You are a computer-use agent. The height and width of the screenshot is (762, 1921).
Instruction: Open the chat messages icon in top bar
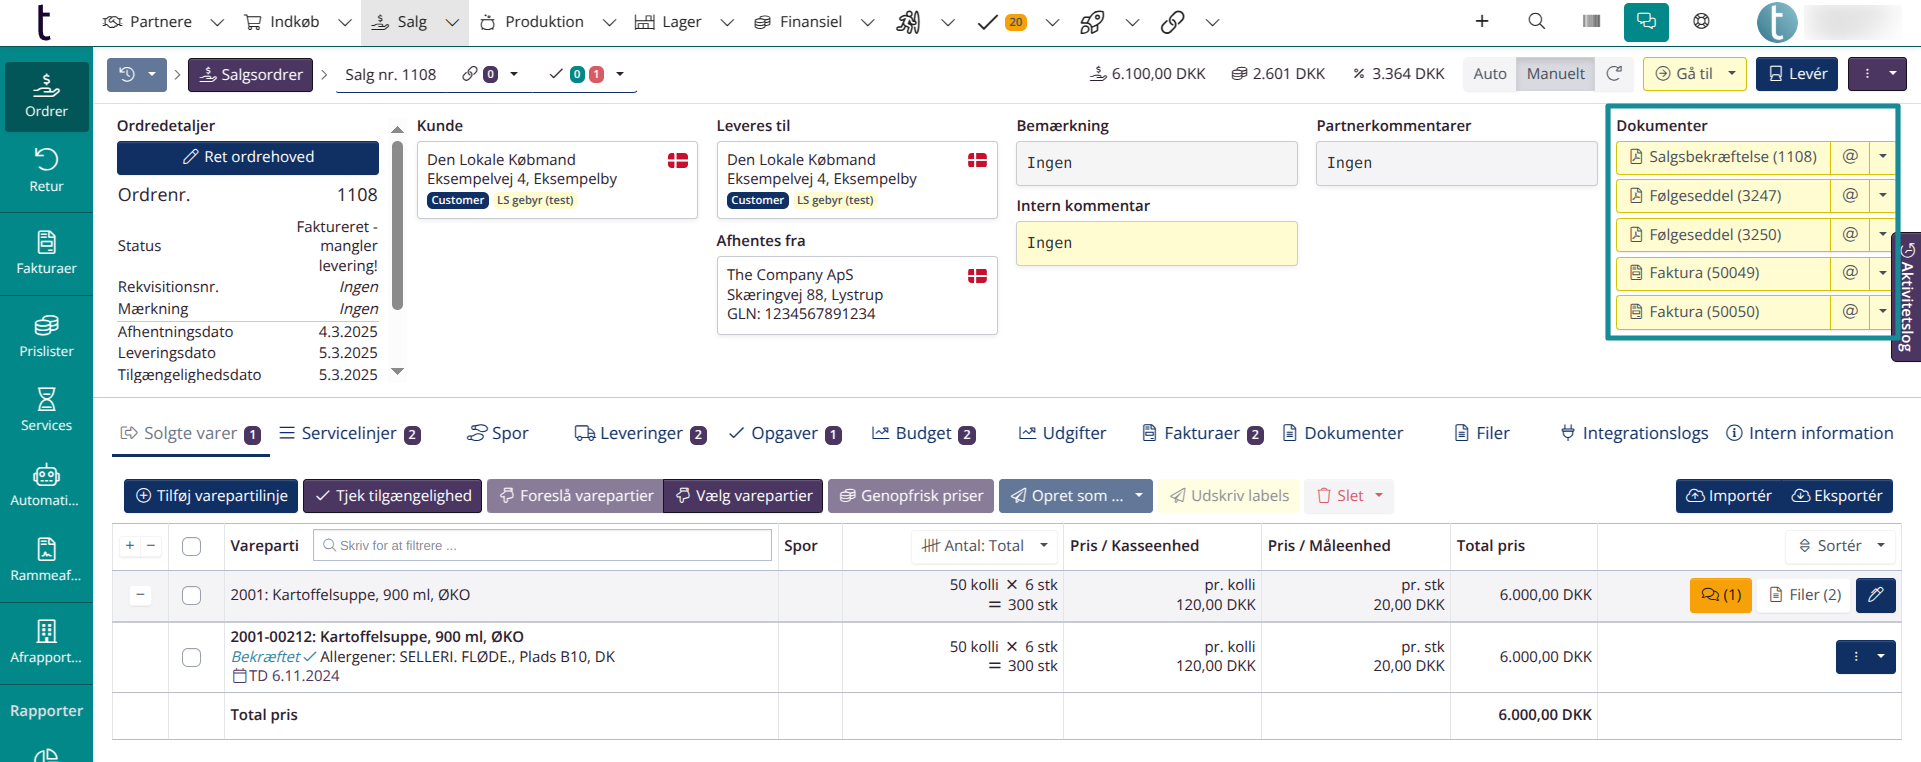tap(1645, 21)
